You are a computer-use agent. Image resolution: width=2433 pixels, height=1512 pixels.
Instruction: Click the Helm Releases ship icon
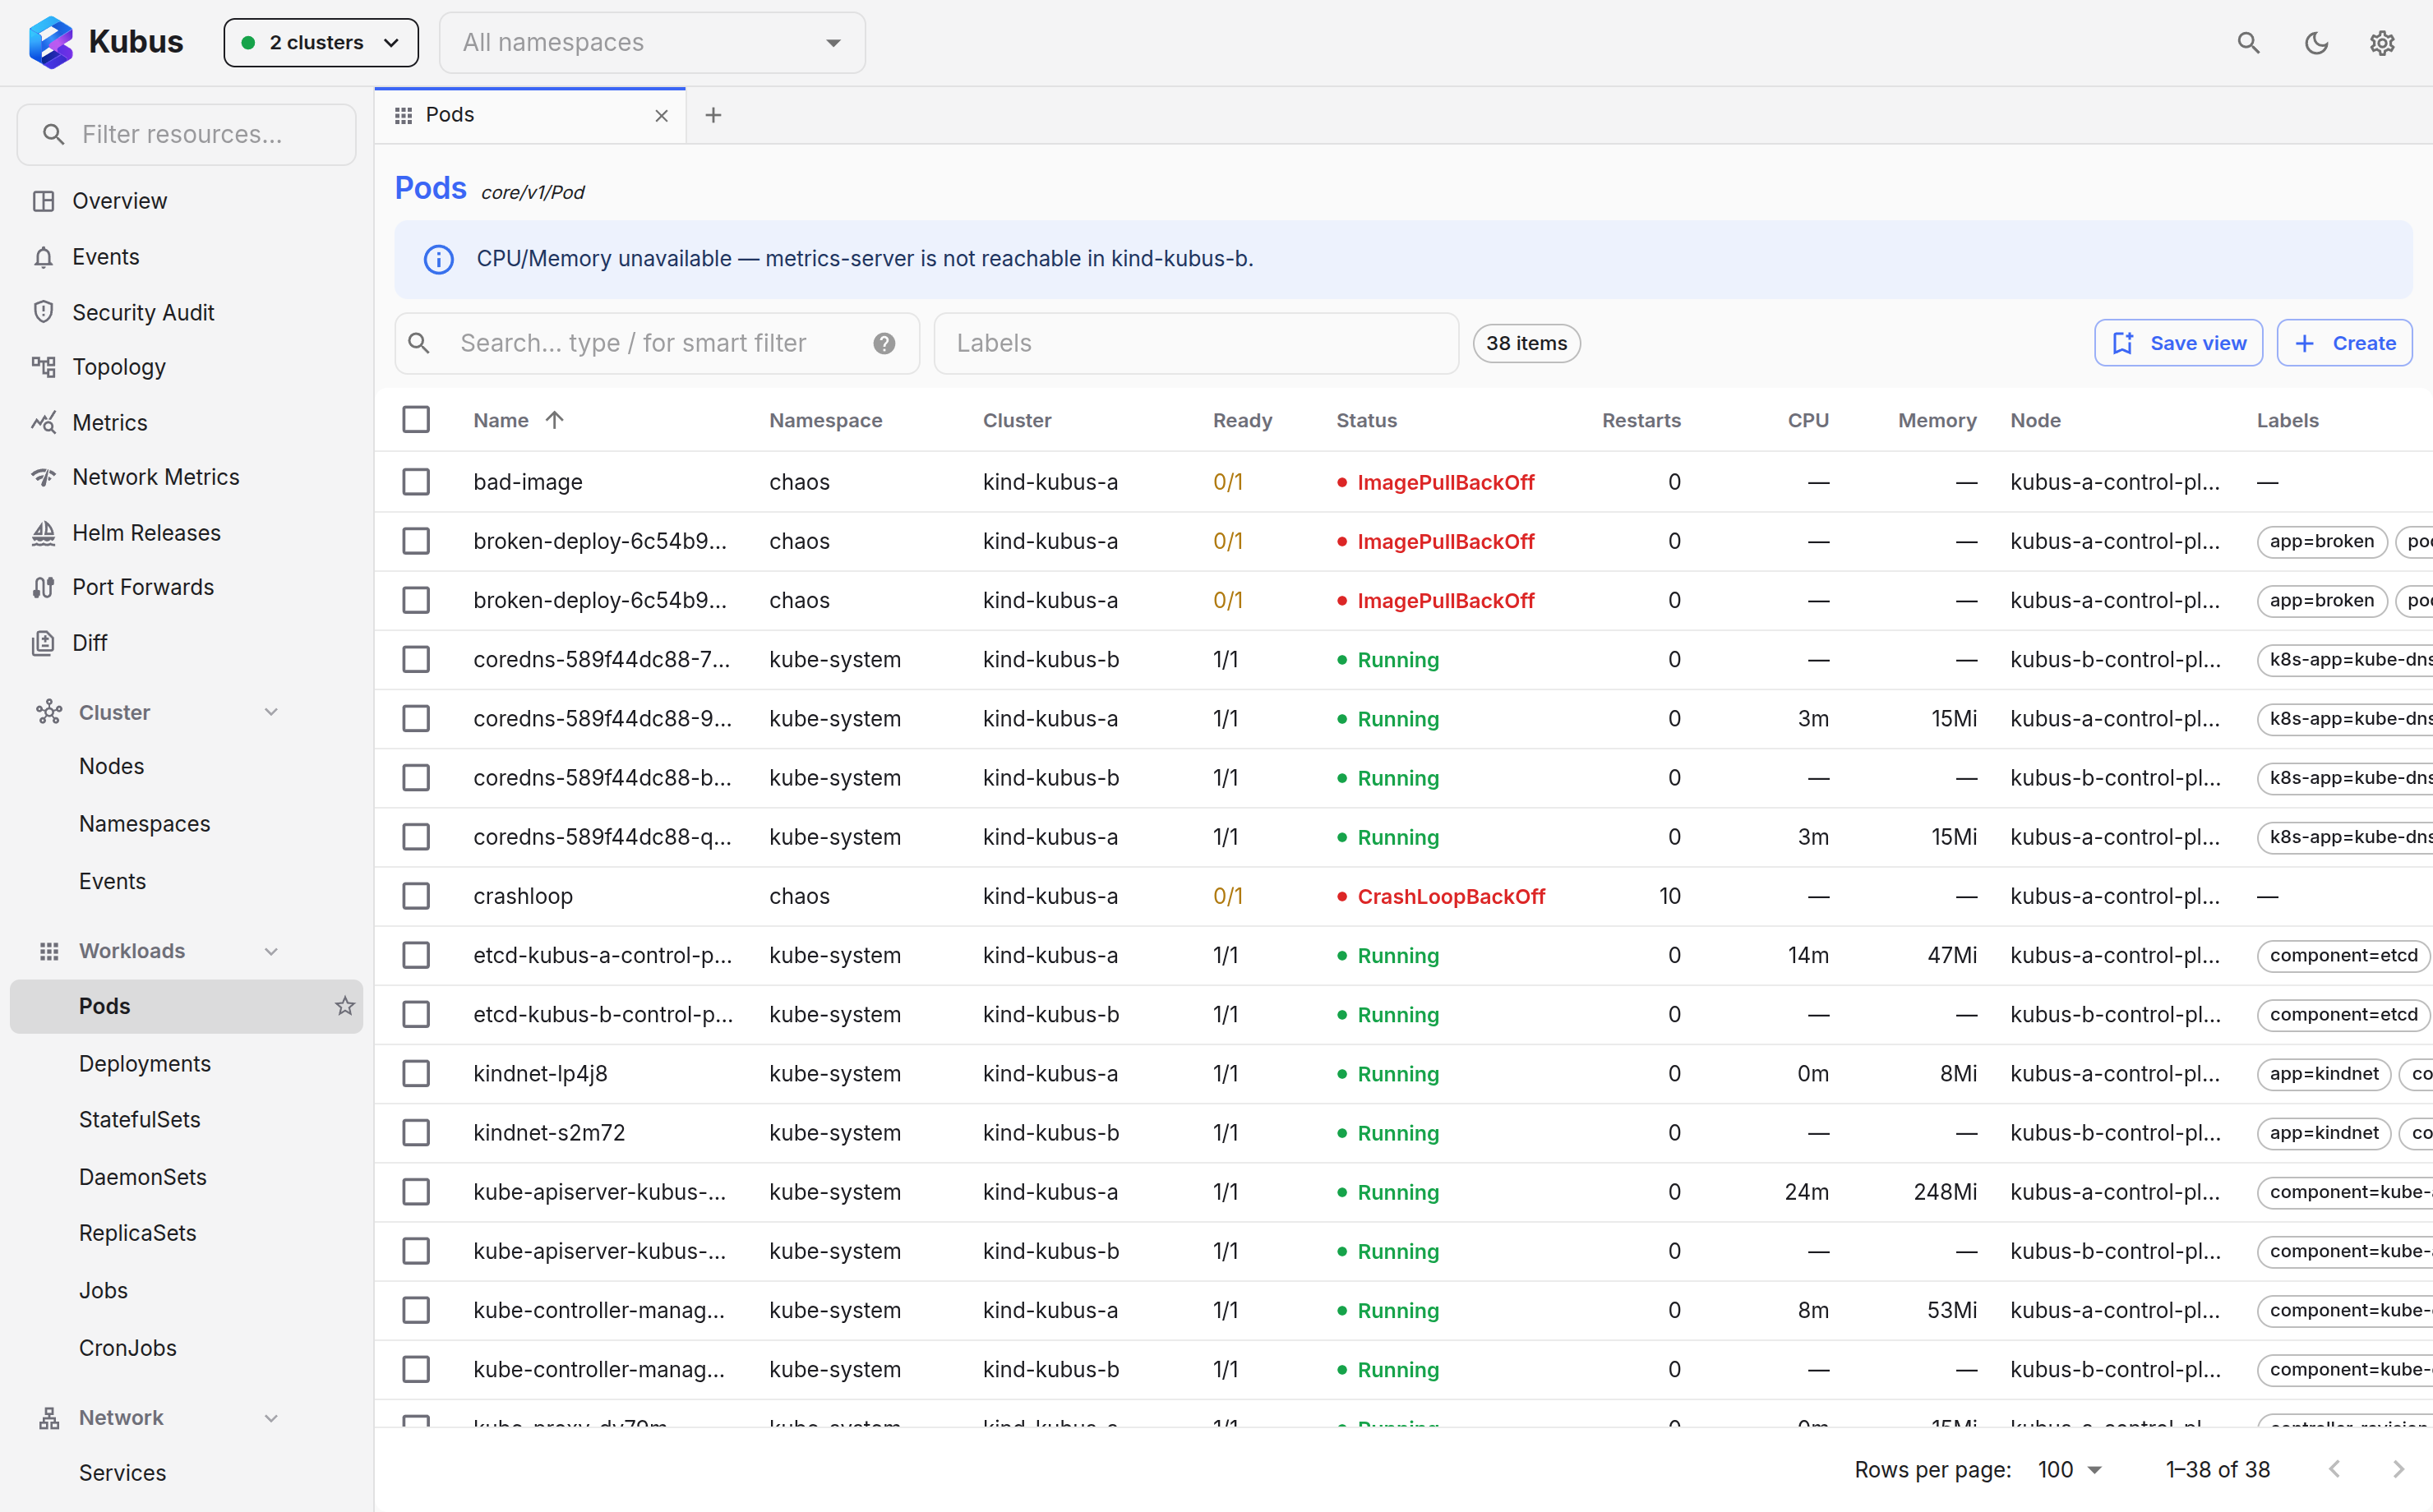[43, 533]
